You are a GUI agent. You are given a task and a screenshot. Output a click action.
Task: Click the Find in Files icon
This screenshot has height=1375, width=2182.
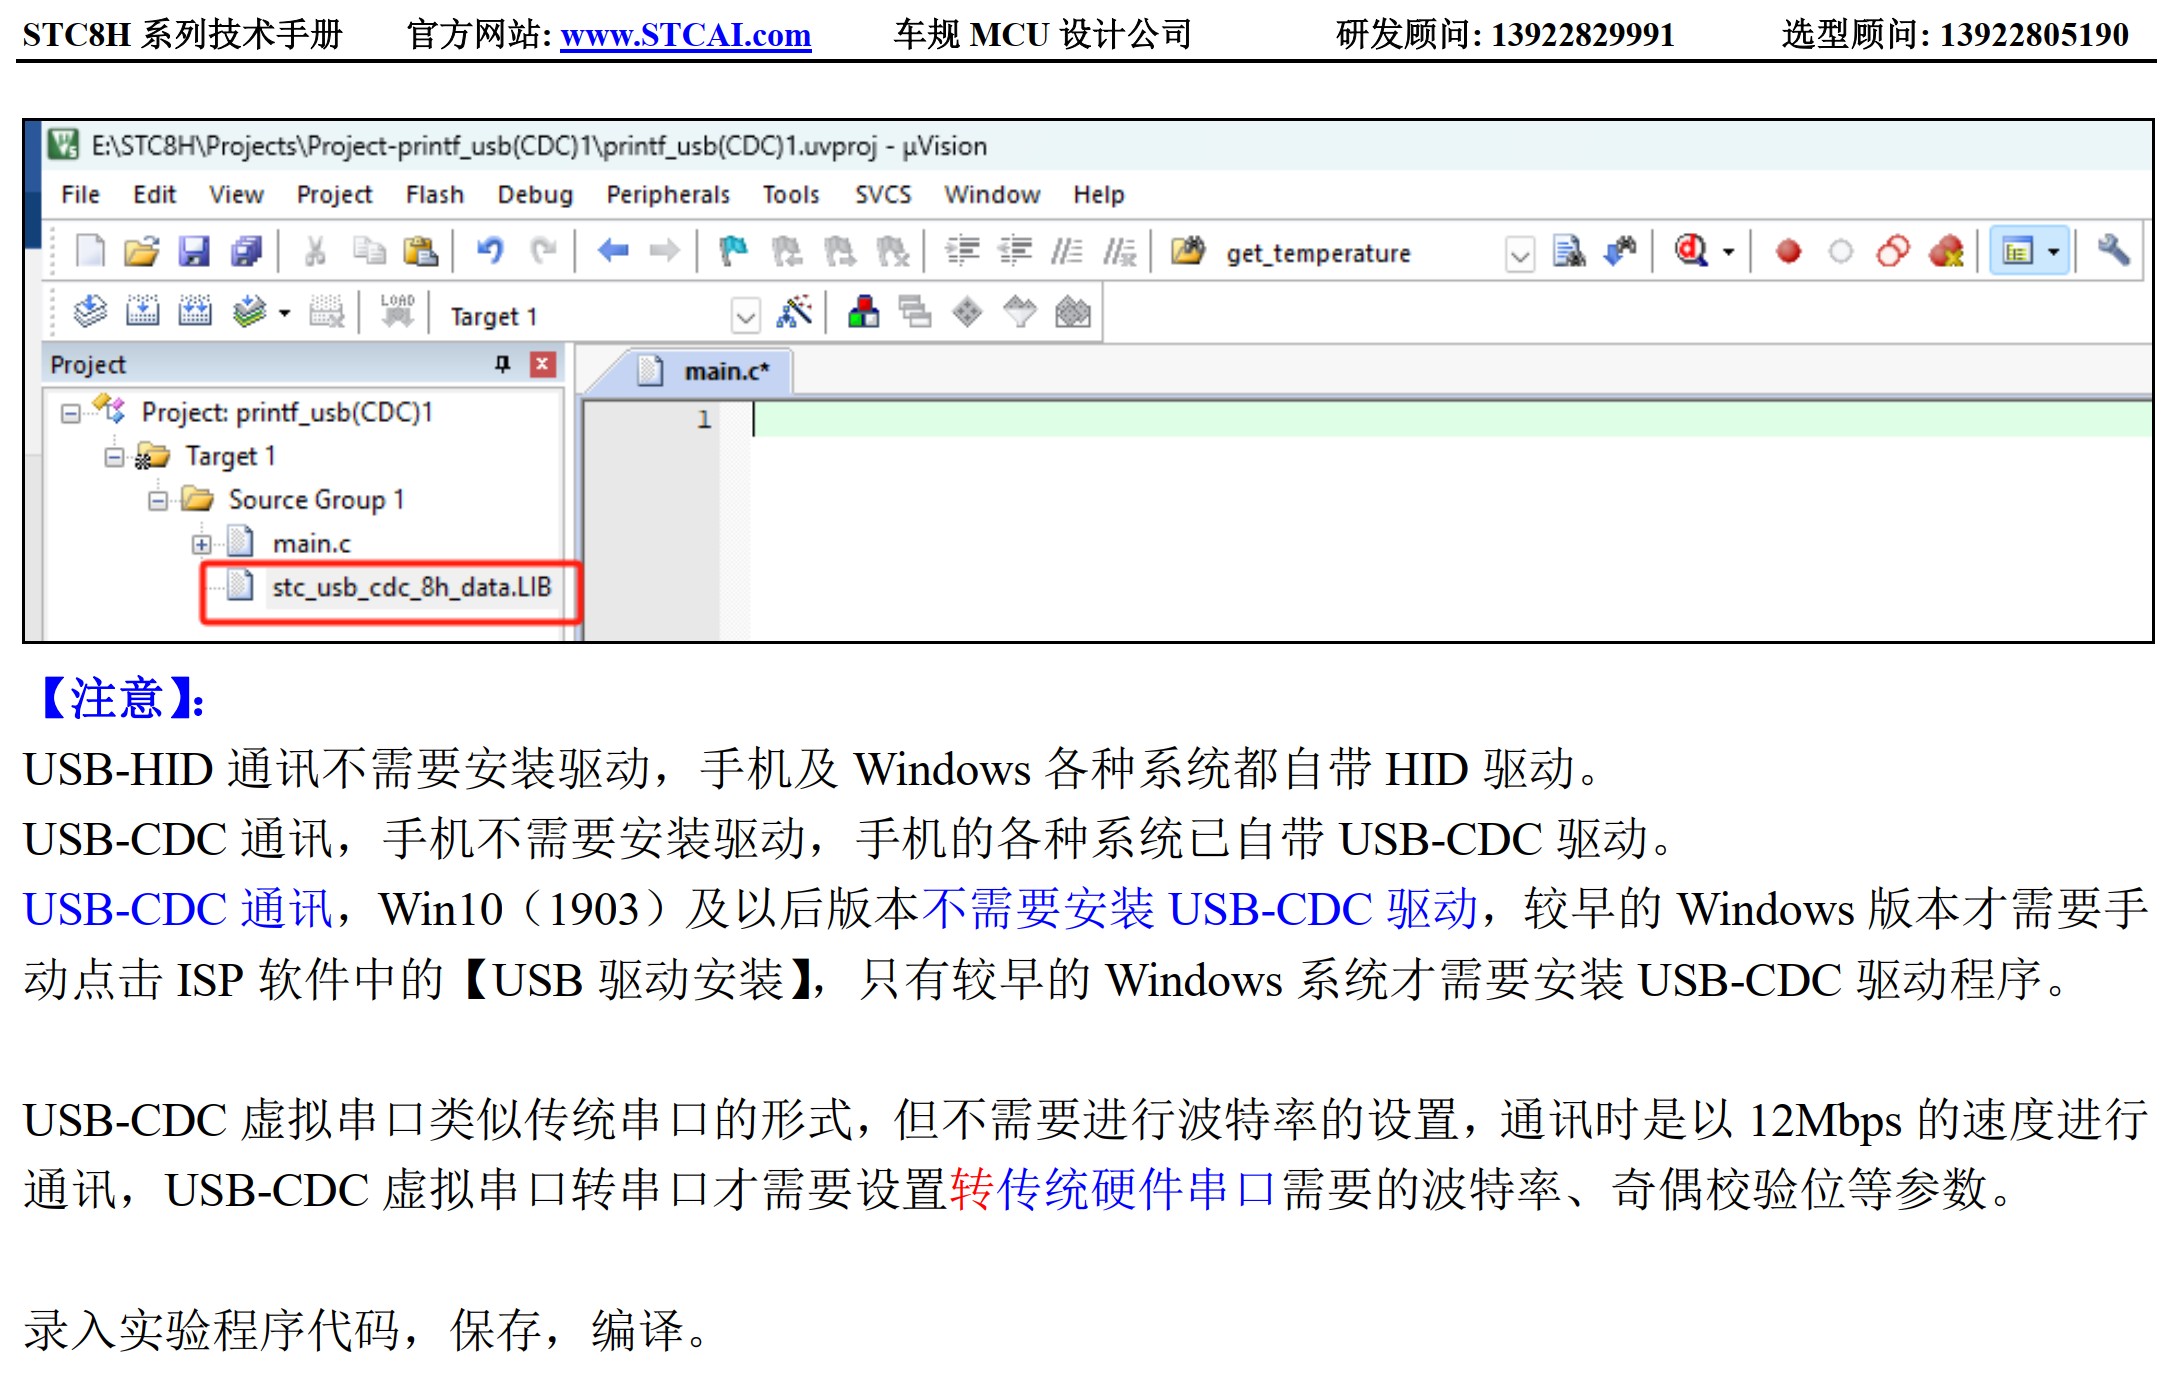[x=1188, y=251]
